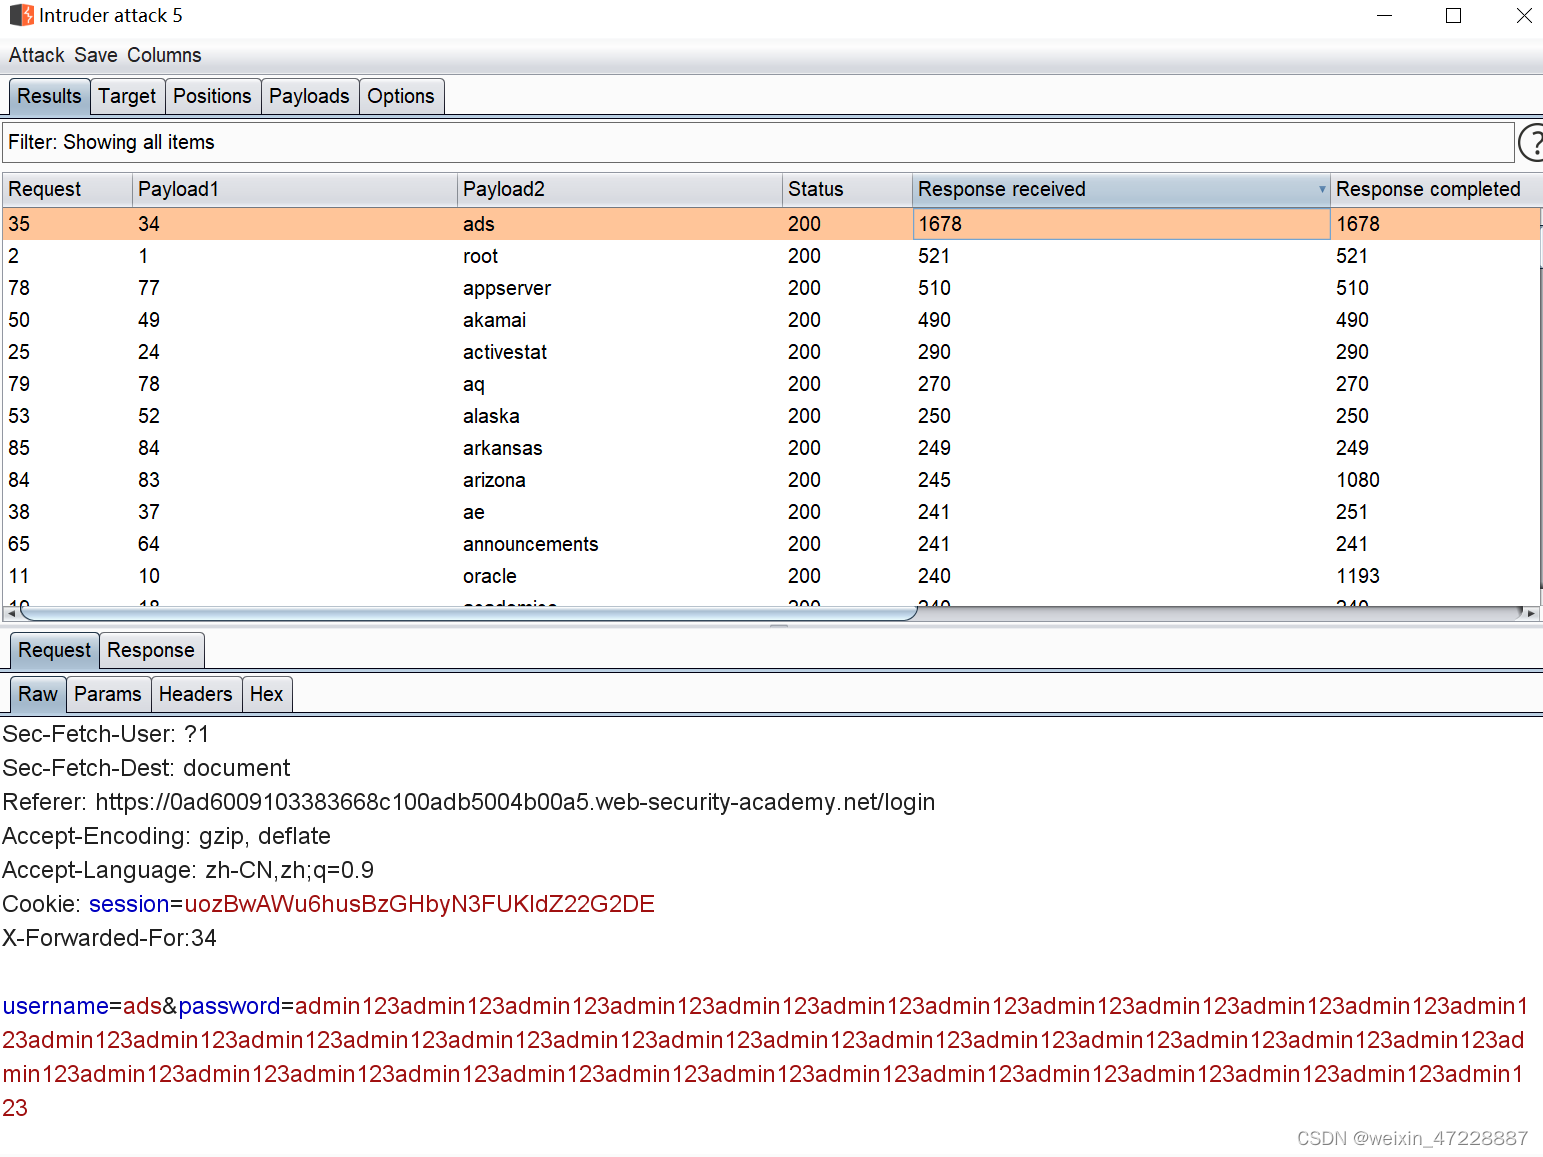Select the row with payload arkansas
The height and width of the screenshot is (1157, 1543).
pyautogui.click(x=771, y=448)
